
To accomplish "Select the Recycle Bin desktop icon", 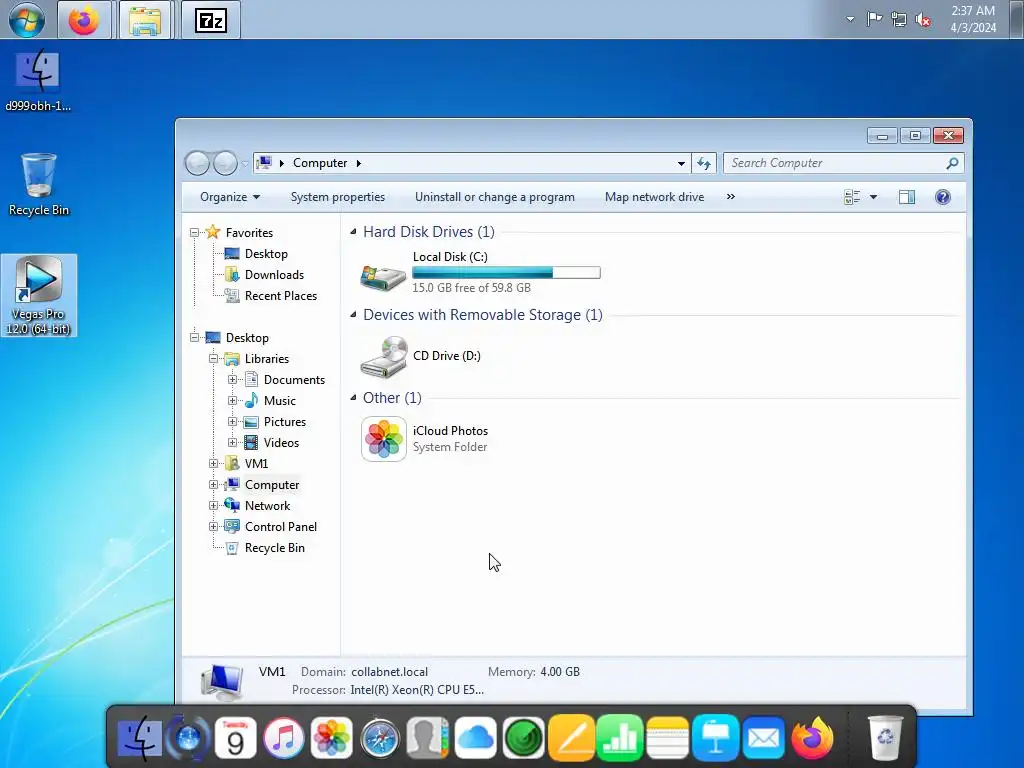I will coord(39,184).
